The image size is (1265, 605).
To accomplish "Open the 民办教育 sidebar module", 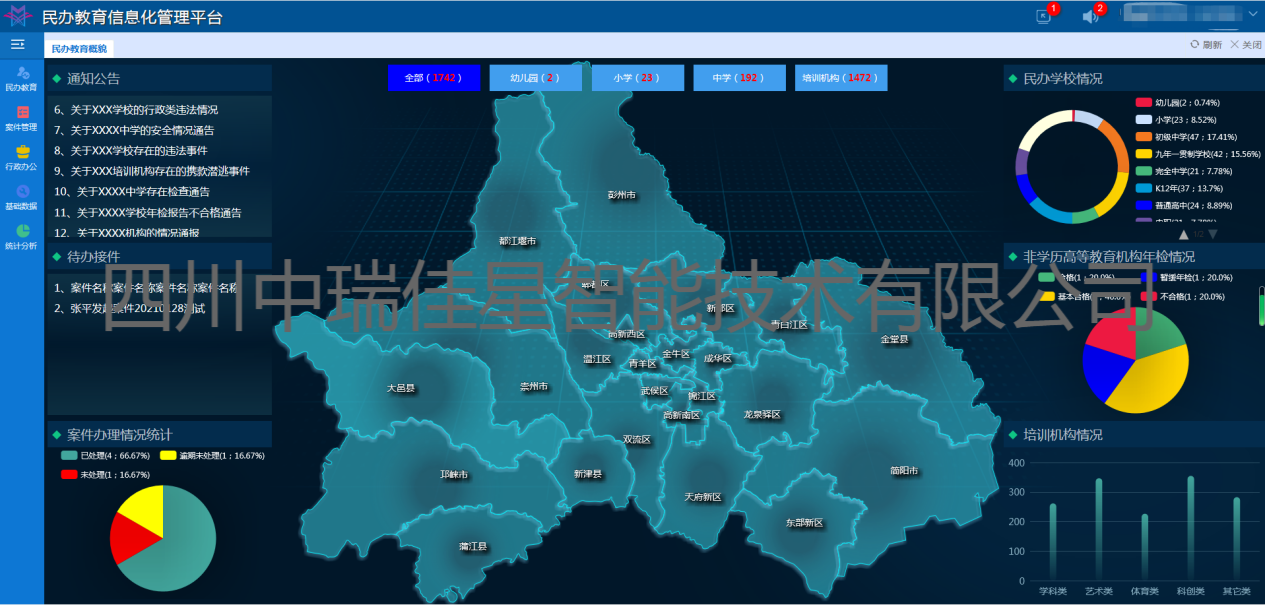I will [21, 77].
